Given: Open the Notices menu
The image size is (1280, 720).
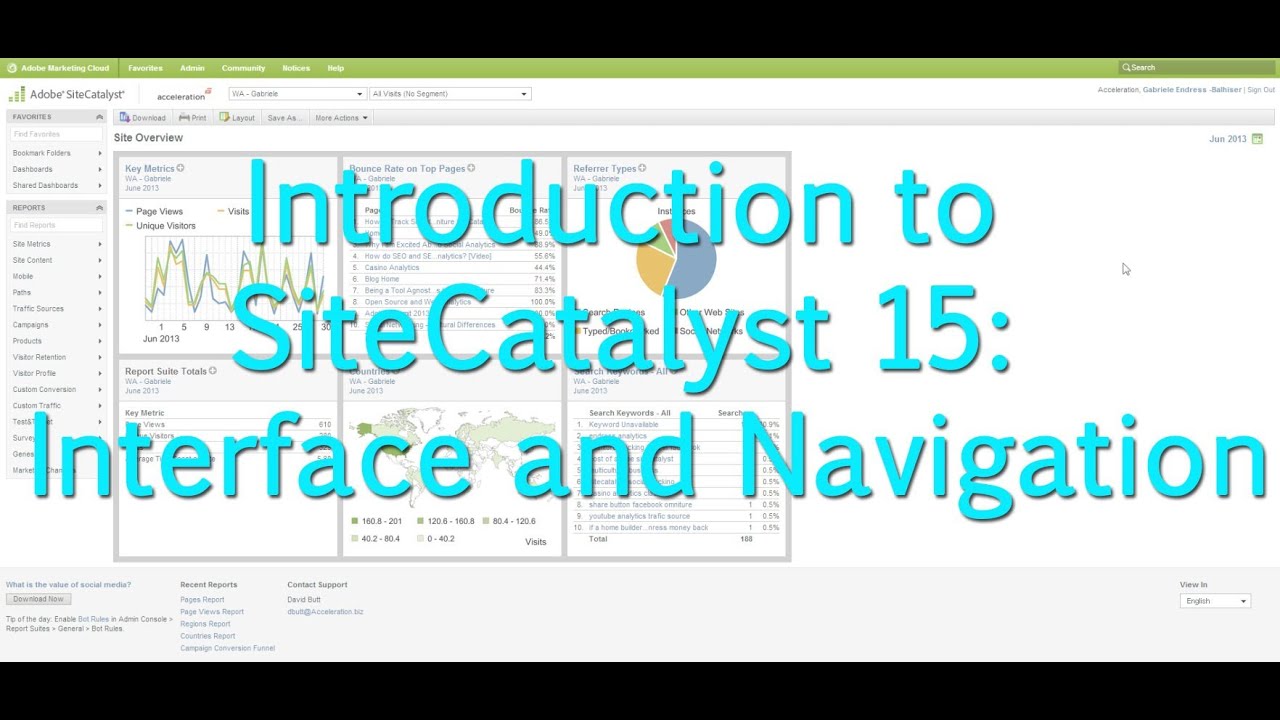Looking at the screenshot, I should 296,68.
